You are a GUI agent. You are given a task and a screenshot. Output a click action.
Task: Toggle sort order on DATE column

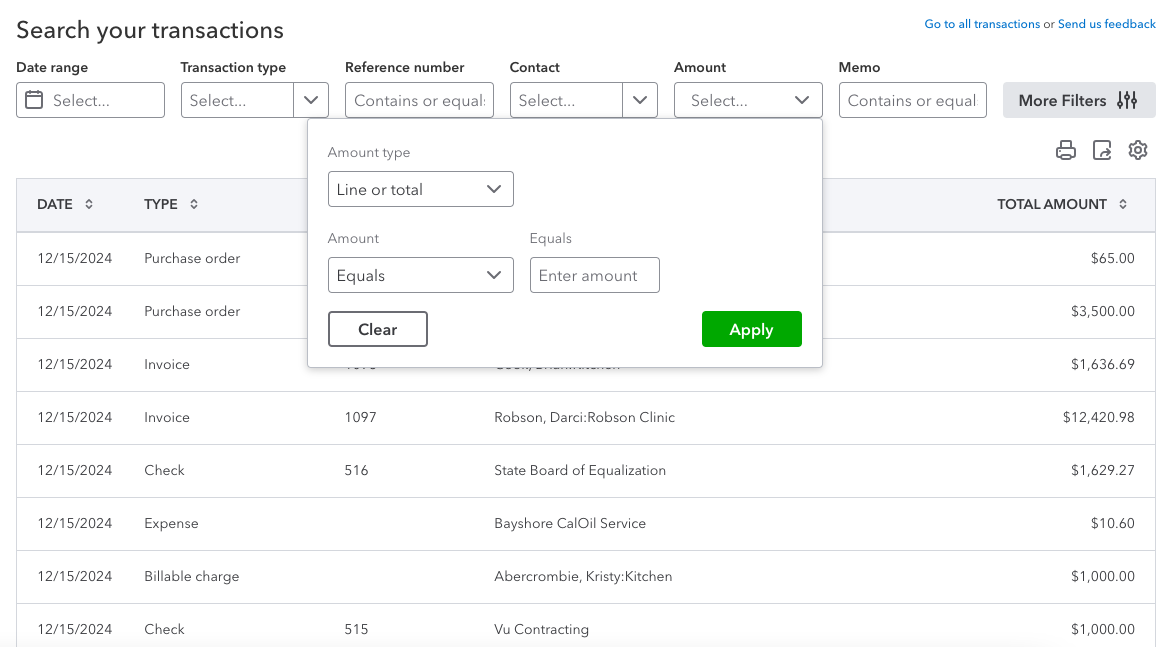(87, 204)
